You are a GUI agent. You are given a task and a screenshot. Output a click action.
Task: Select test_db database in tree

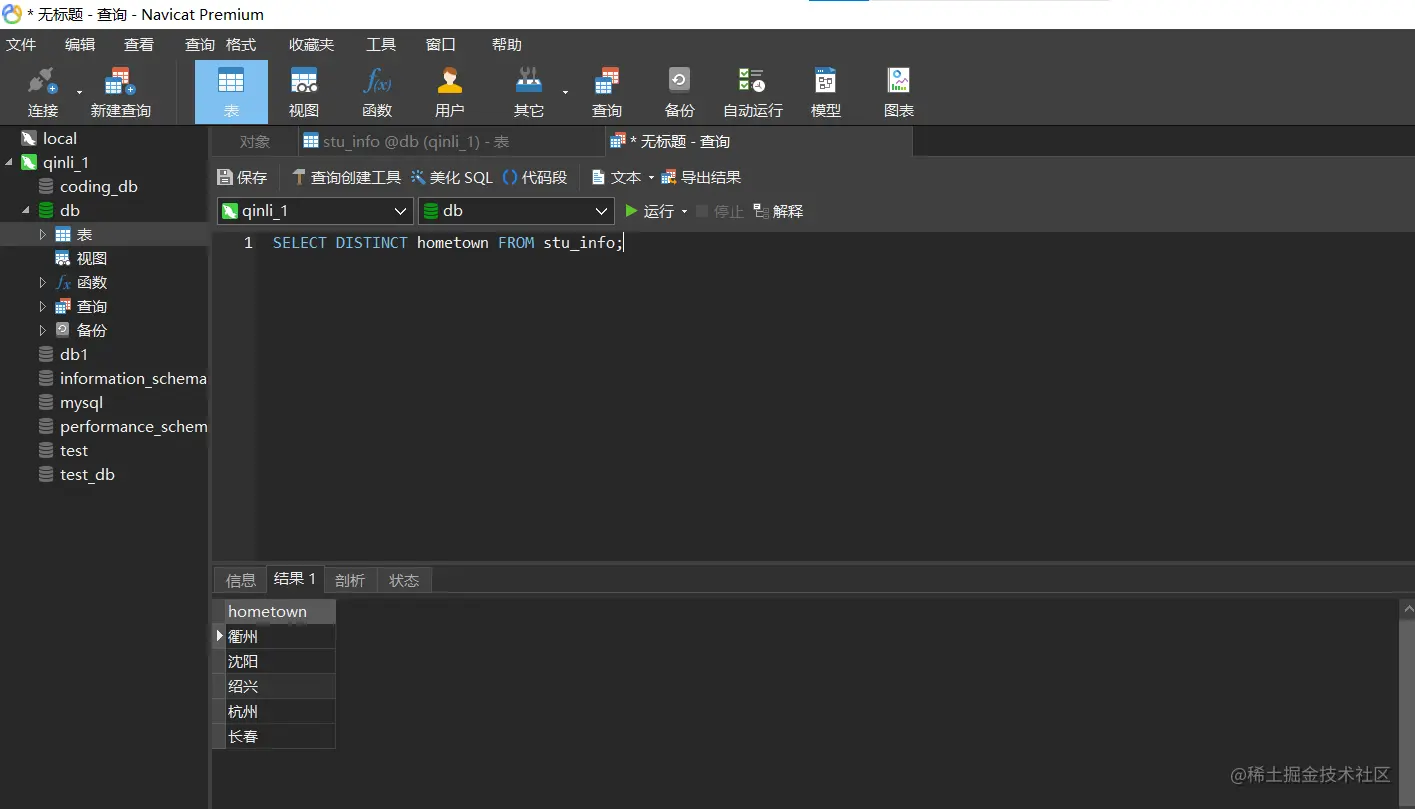[87, 474]
